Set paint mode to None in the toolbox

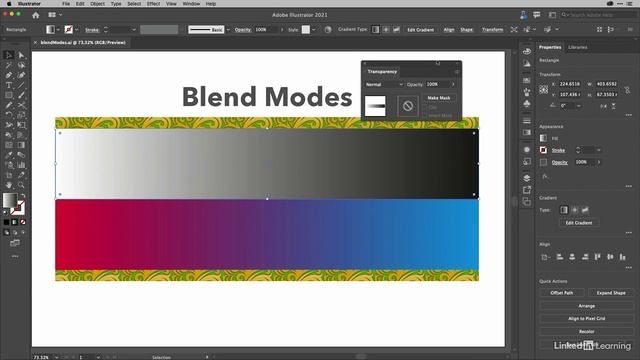(23, 222)
